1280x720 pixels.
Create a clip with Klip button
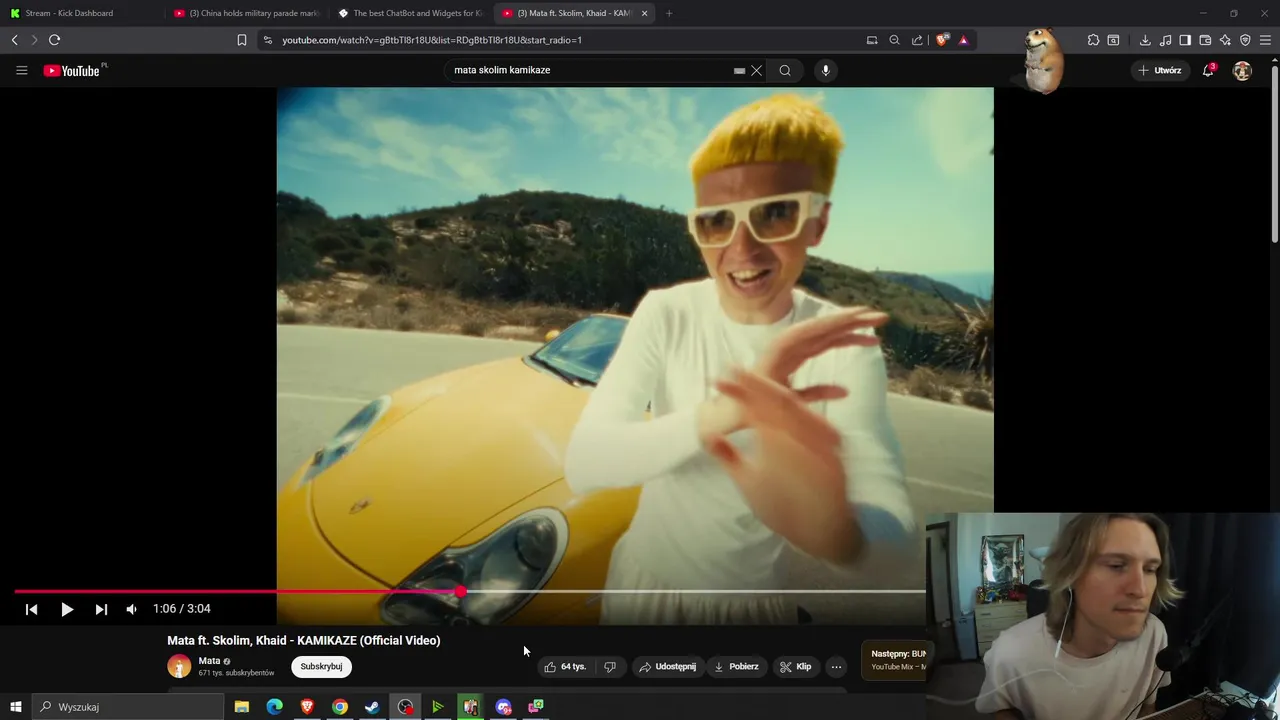[x=796, y=667]
